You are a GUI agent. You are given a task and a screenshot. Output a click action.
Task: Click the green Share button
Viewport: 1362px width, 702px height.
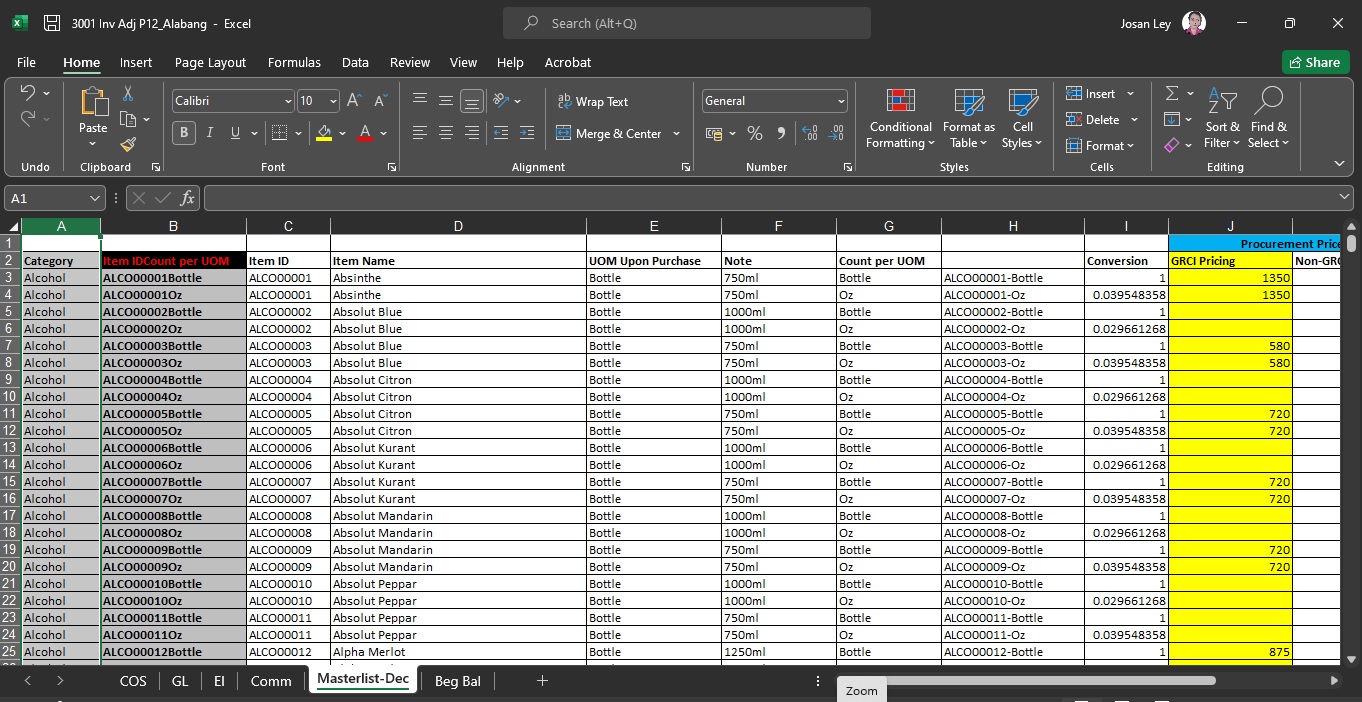1315,62
